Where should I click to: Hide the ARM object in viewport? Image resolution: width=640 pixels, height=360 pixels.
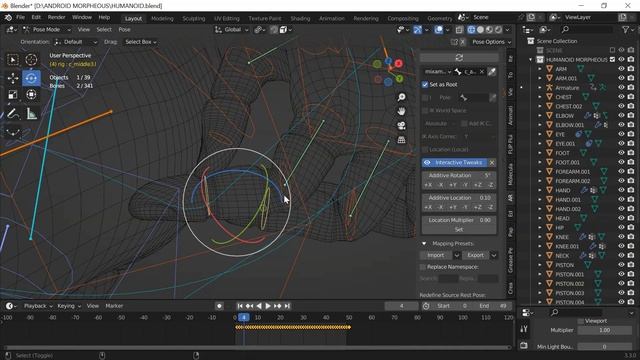click(621, 69)
